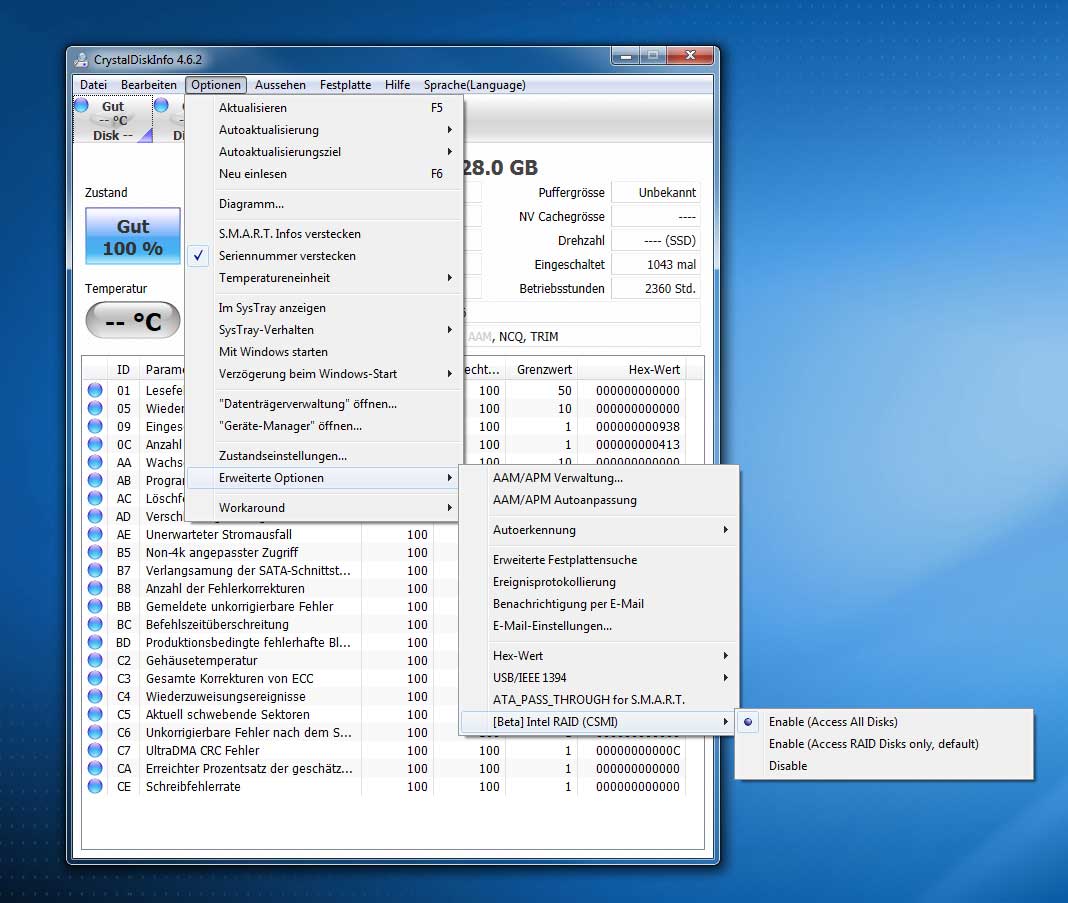
Task: Click the status orb for Non-4k angepasster Zugriff
Action: click(x=95, y=552)
